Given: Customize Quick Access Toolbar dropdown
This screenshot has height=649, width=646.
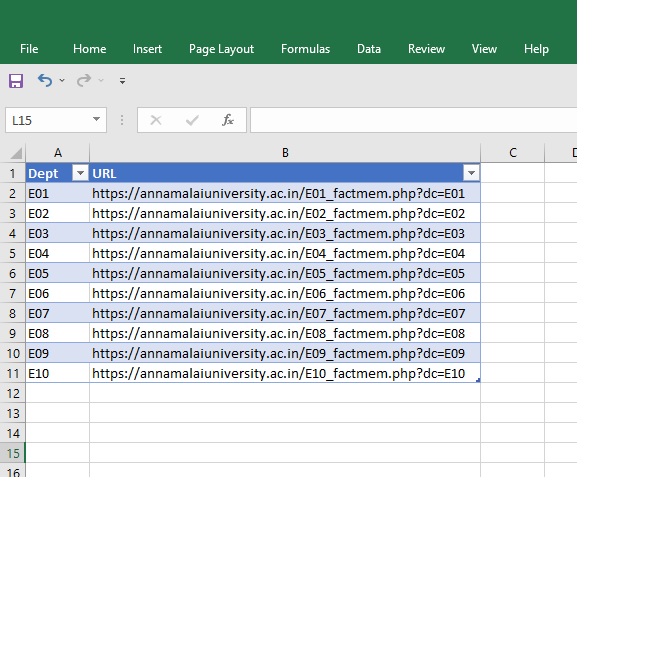Looking at the screenshot, I should [122, 81].
